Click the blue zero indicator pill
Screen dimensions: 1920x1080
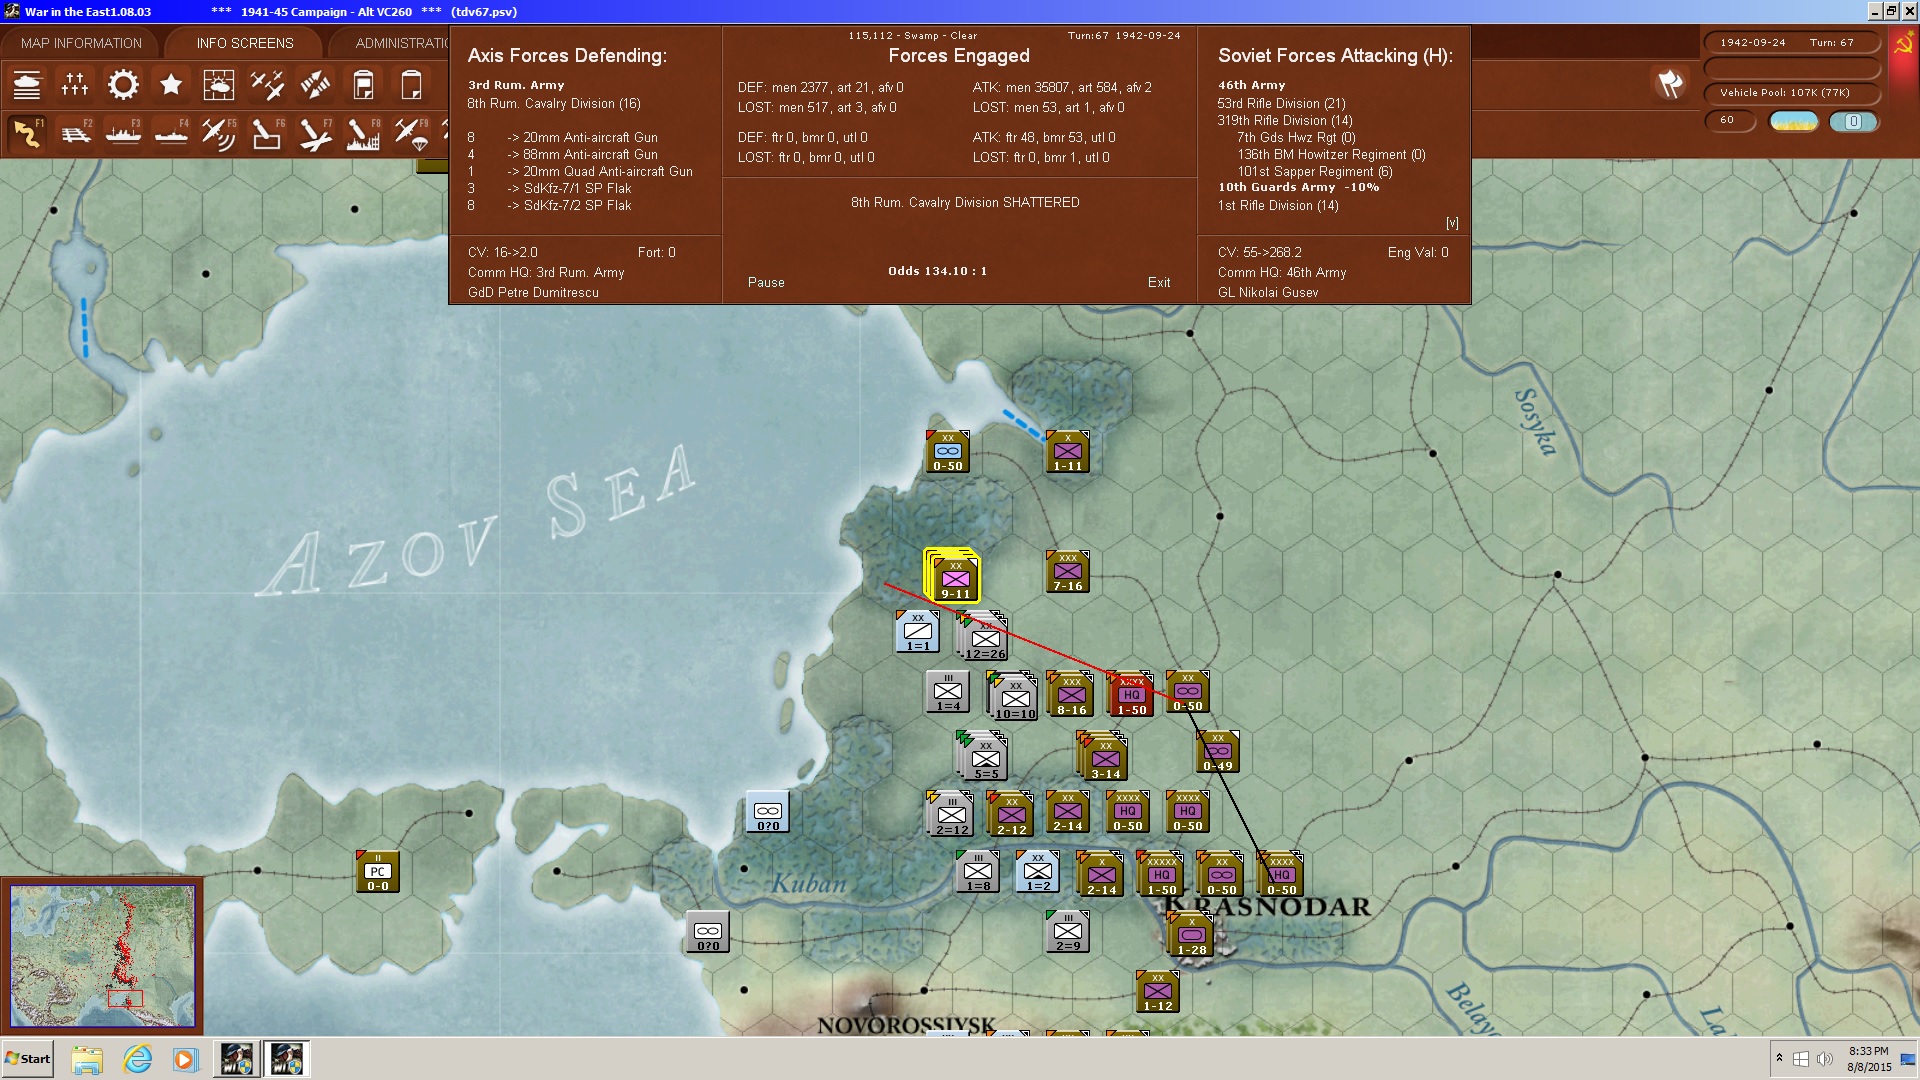click(x=1853, y=121)
